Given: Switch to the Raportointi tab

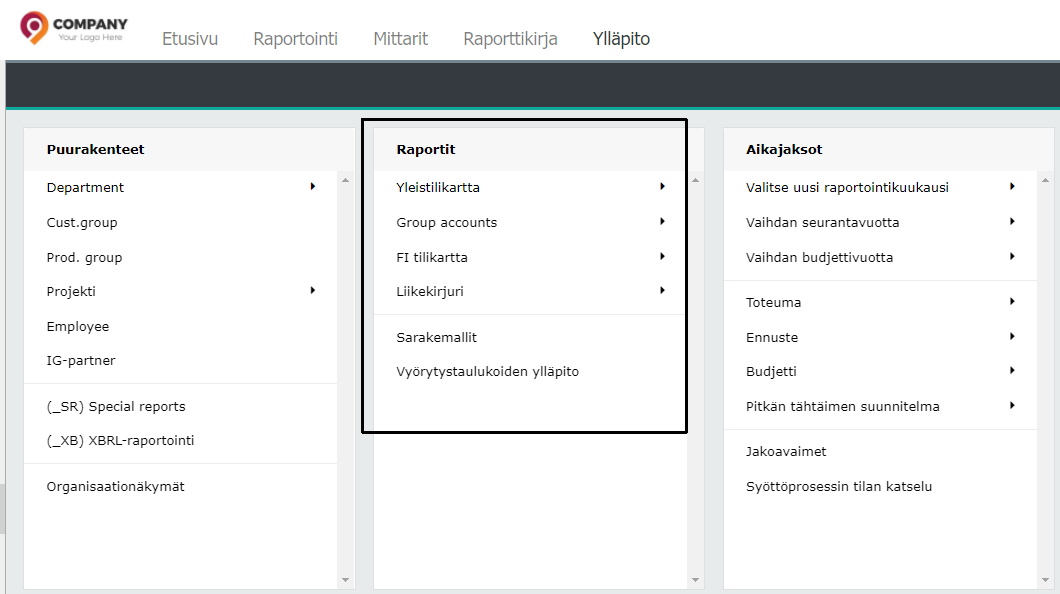Looking at the screenshot, I should (295, 39).
